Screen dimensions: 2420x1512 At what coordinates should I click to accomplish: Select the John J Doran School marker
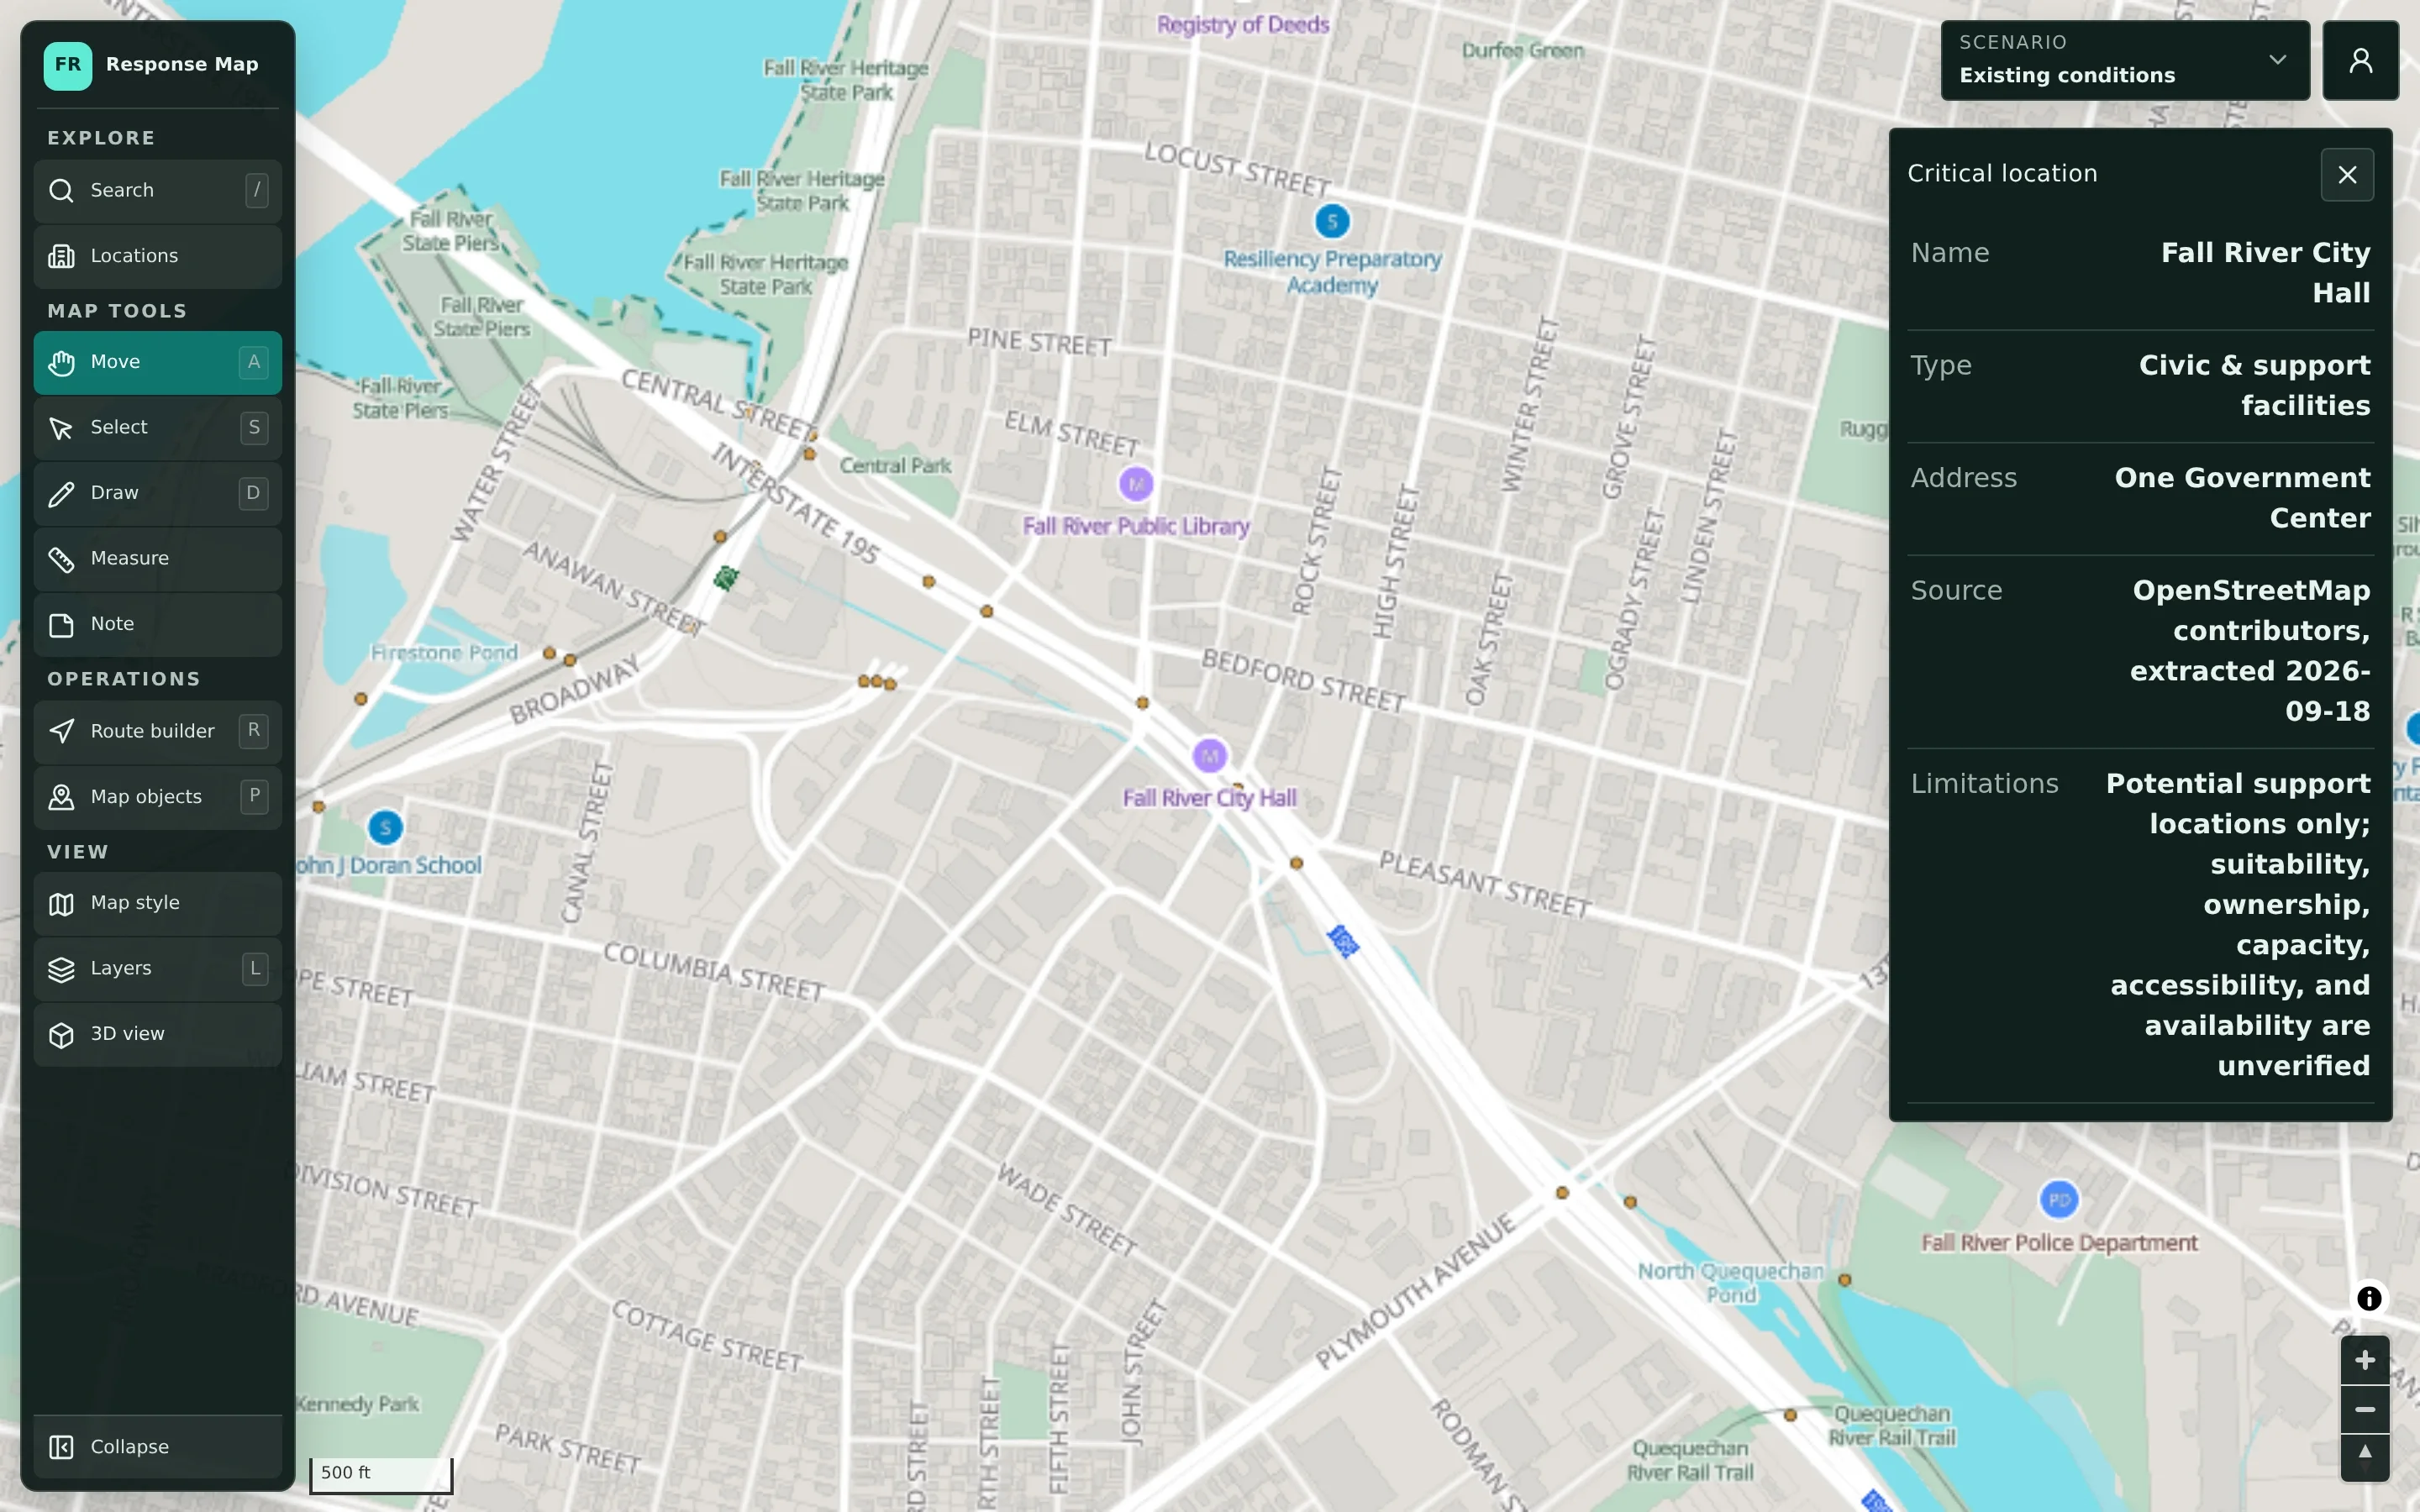pos(385,828)
